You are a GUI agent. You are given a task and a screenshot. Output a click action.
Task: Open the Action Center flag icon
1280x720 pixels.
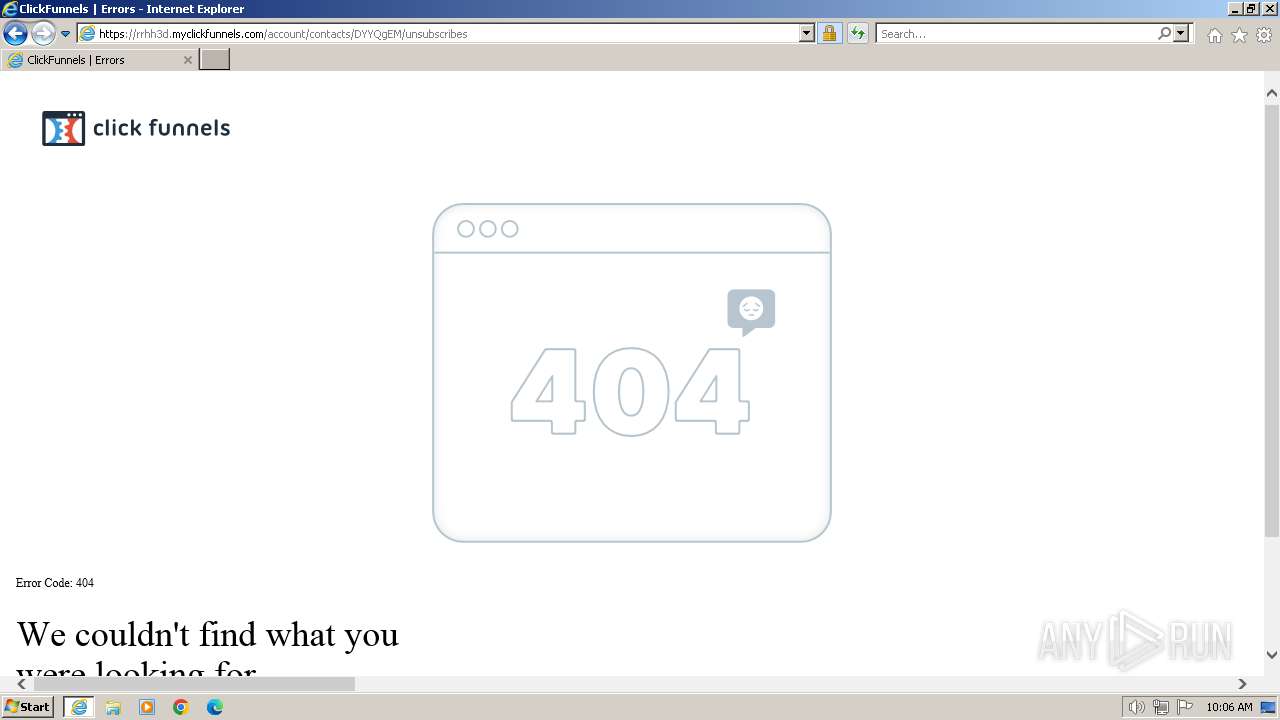(1185, 707)
